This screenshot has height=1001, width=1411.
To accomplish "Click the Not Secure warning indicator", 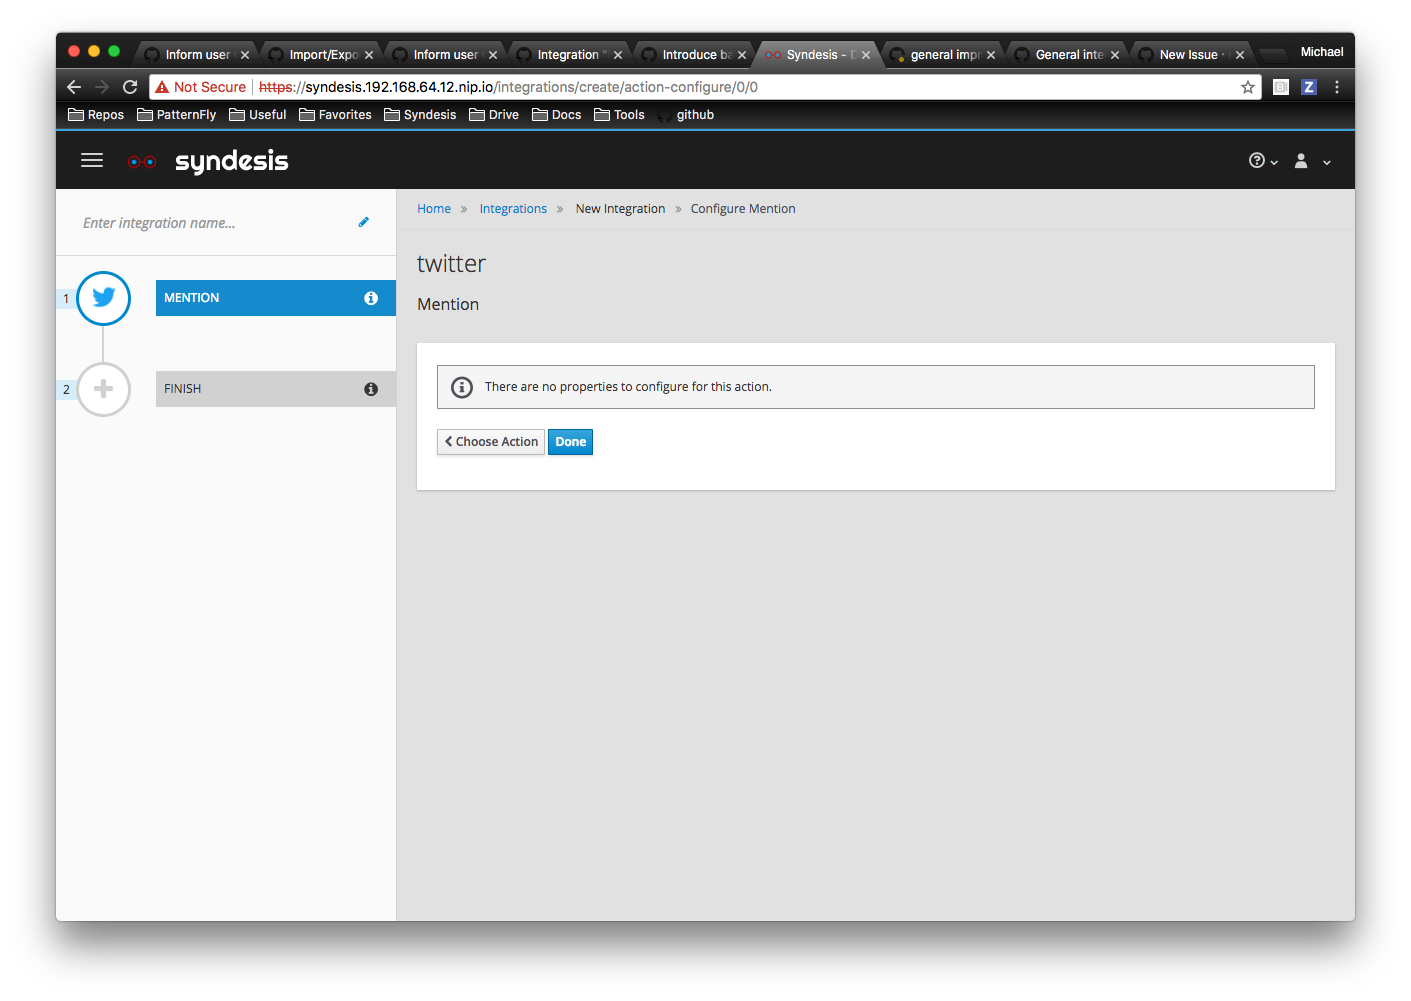I will click(x=200, y=87).
